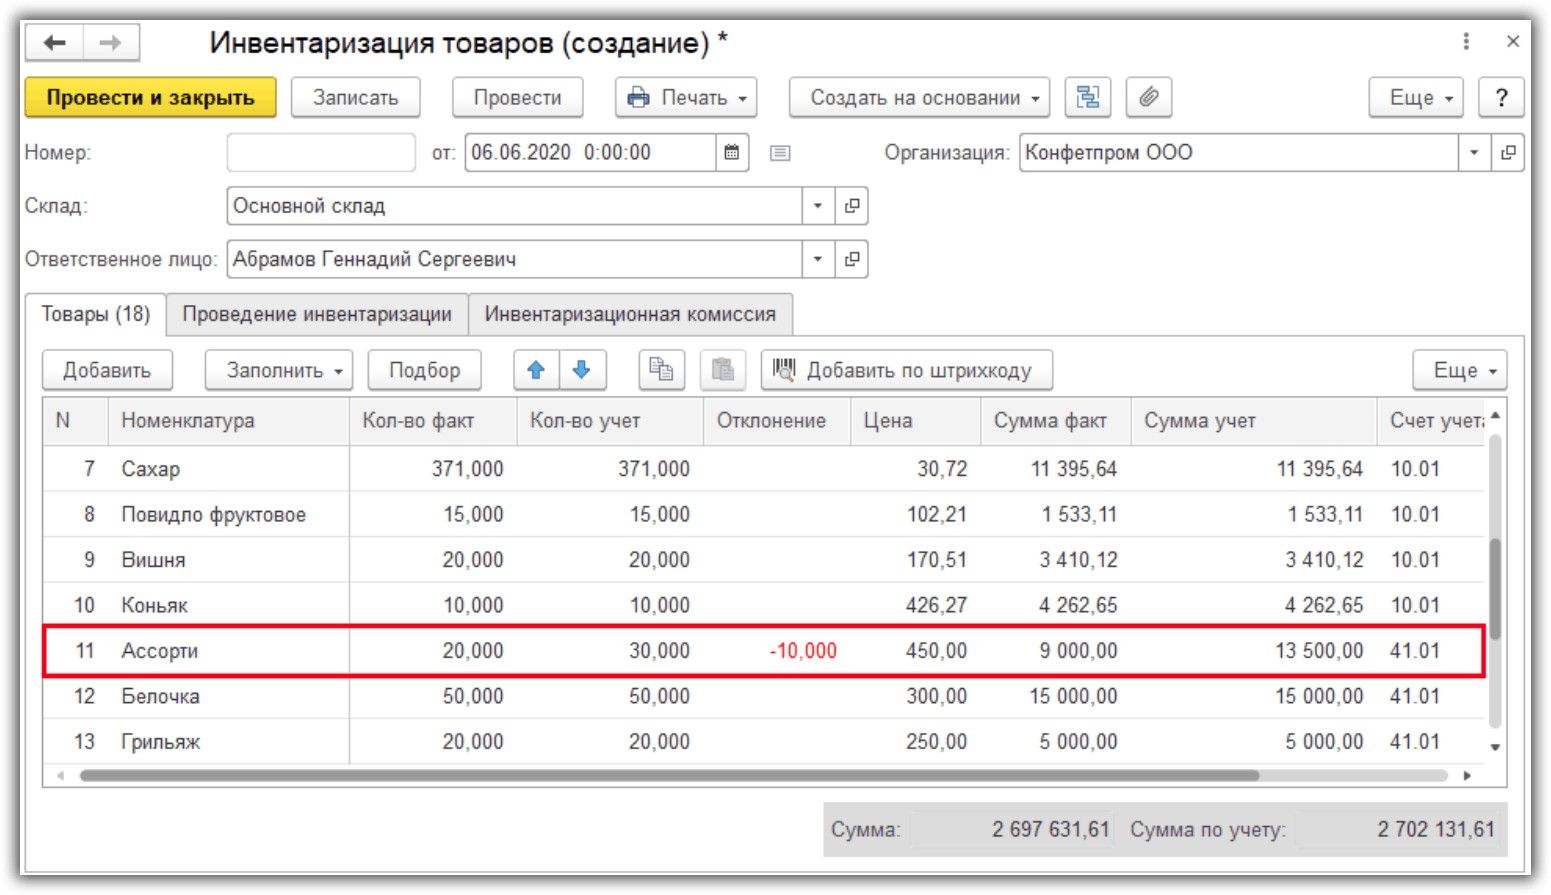Click the horizontal scrollbar of the table

coord(668,775)
